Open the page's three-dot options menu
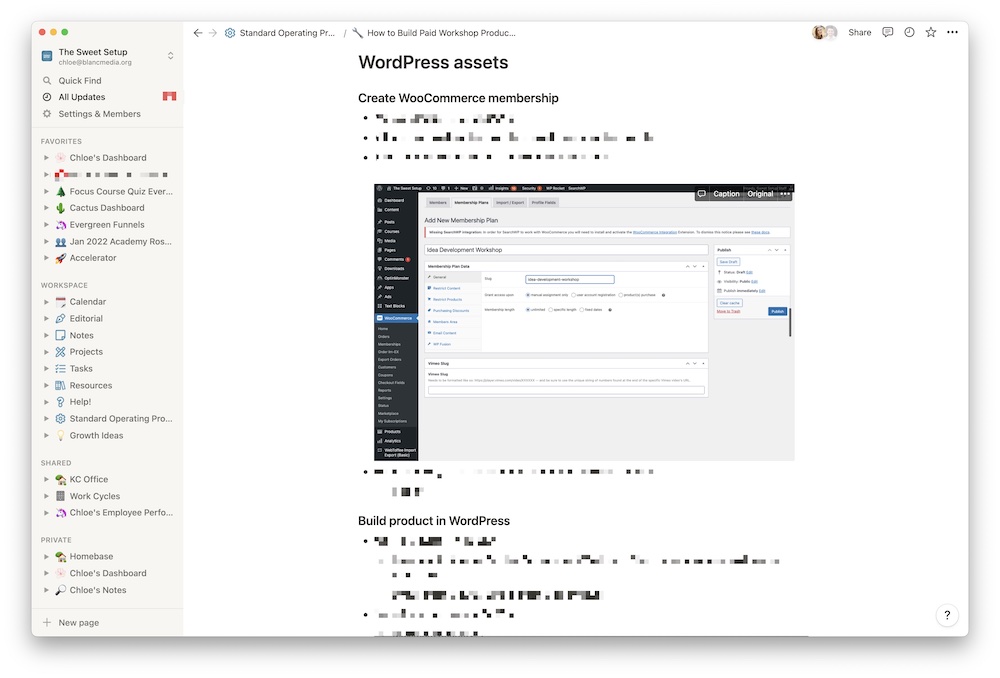This screenshot has width=1000, height=678. (952, 33)
